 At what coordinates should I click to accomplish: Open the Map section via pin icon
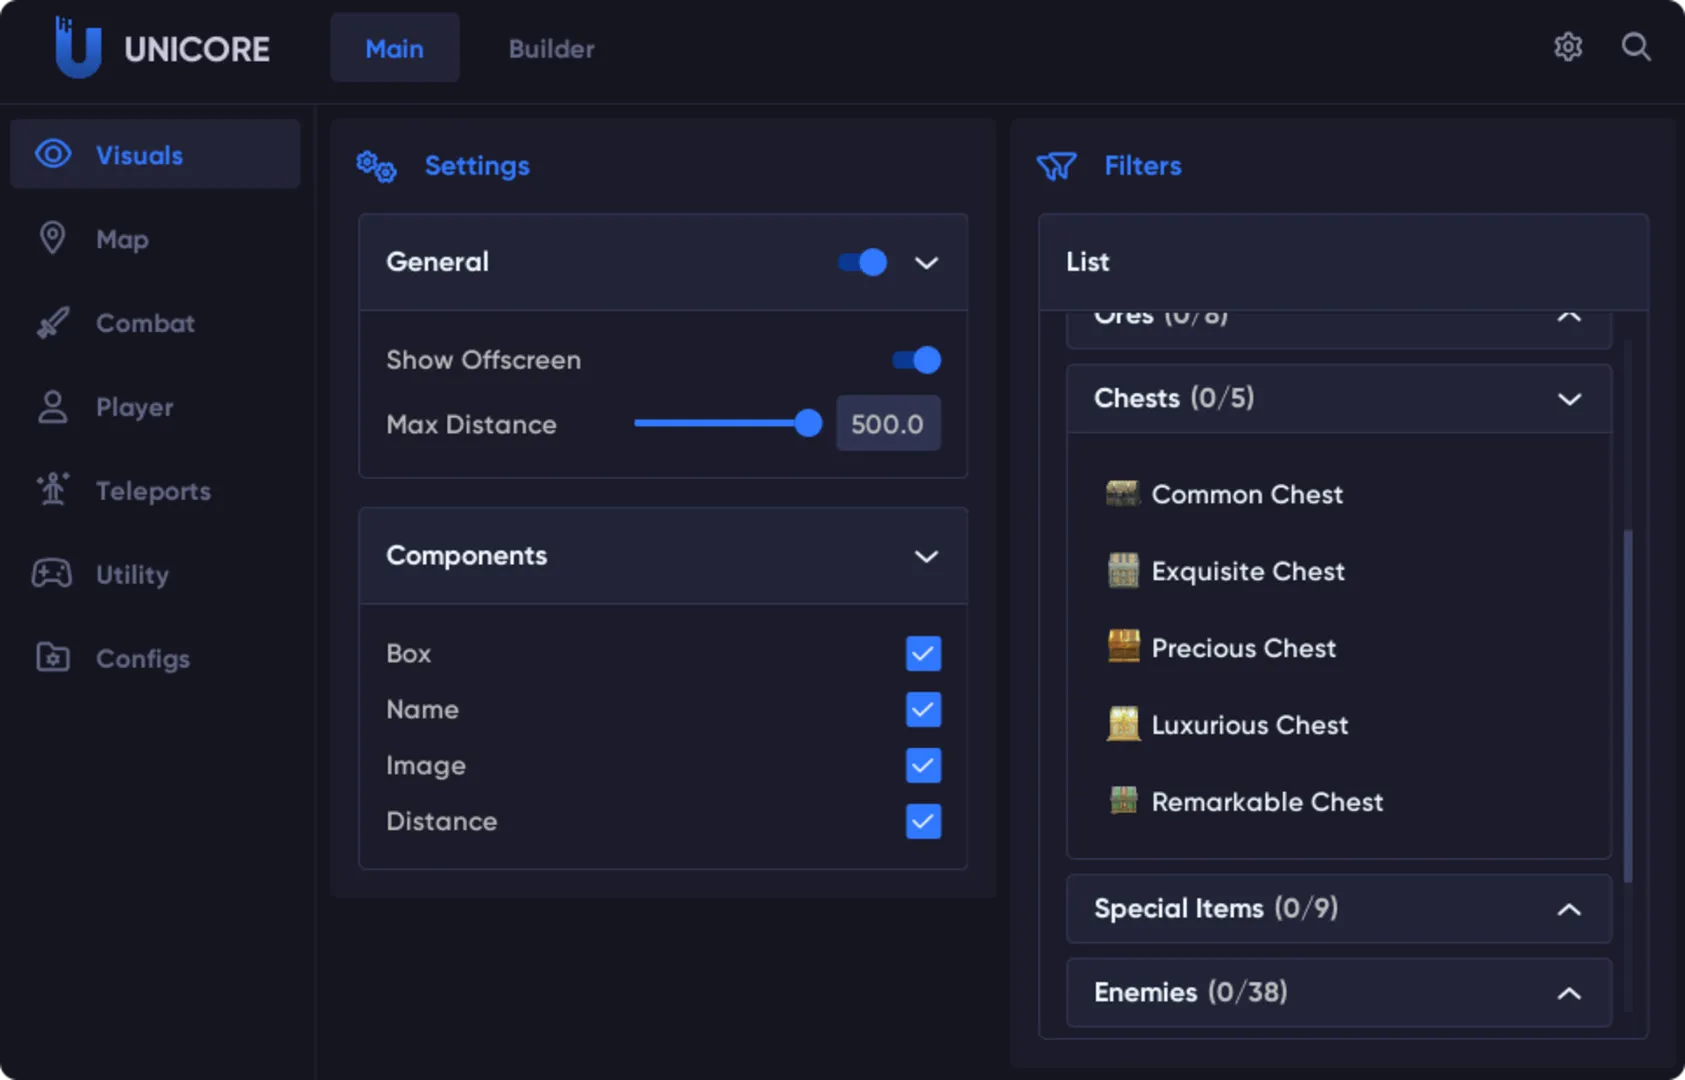pyautogui.click(x=52, y=238)
